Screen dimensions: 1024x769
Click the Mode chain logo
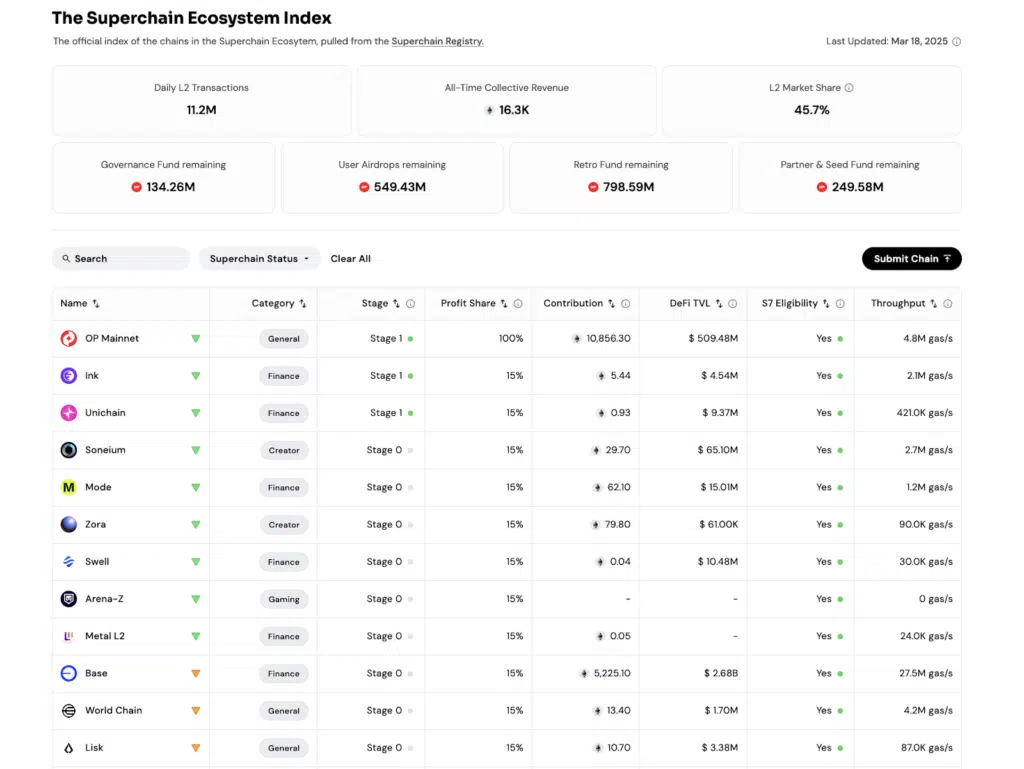(x=69, y=487)
